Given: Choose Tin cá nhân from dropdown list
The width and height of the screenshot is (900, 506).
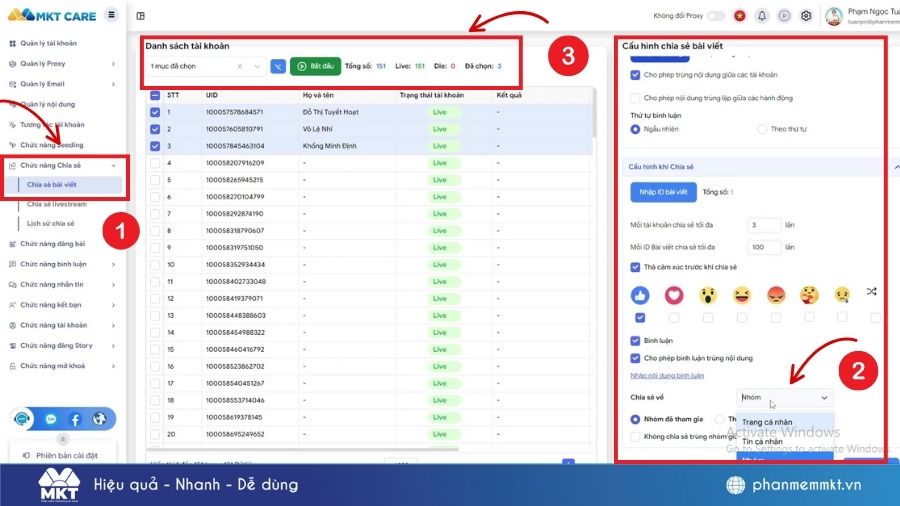Looking at the screenshot, I should coord(784,442).
